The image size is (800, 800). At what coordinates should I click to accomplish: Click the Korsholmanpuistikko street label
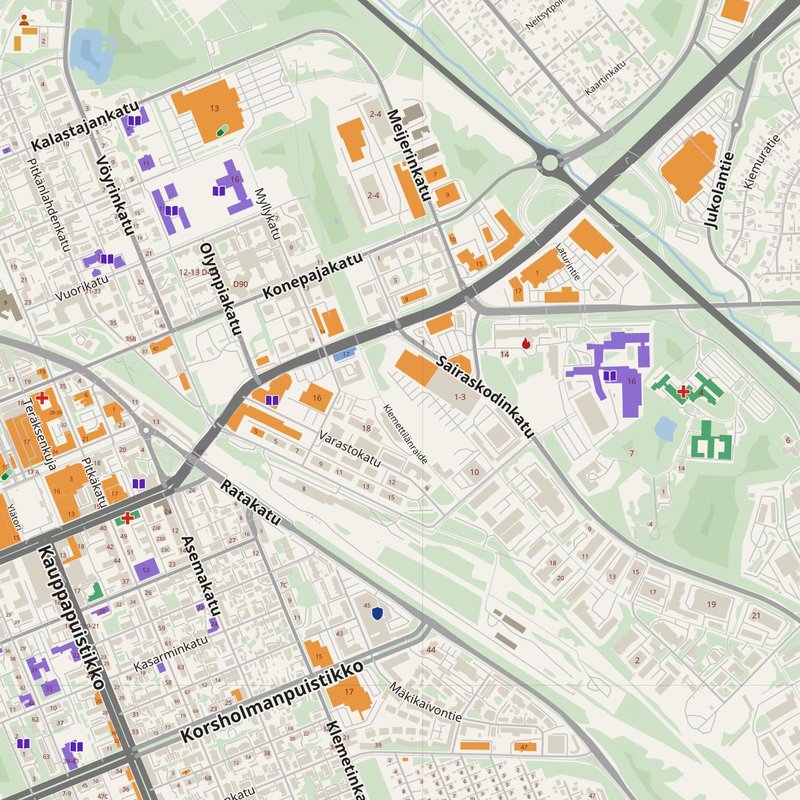click(272, 702)
